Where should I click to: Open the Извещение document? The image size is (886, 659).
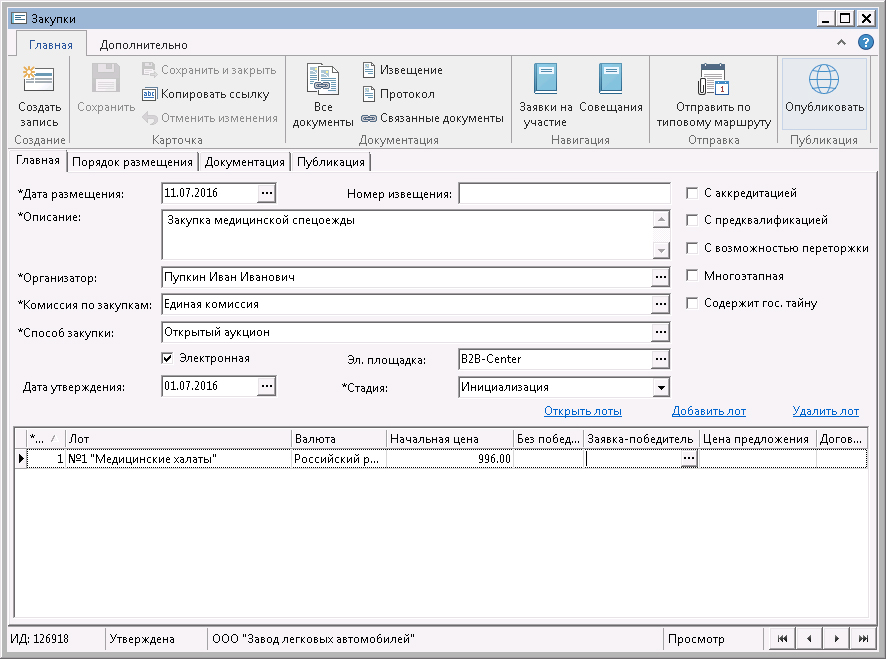[403, 70]
